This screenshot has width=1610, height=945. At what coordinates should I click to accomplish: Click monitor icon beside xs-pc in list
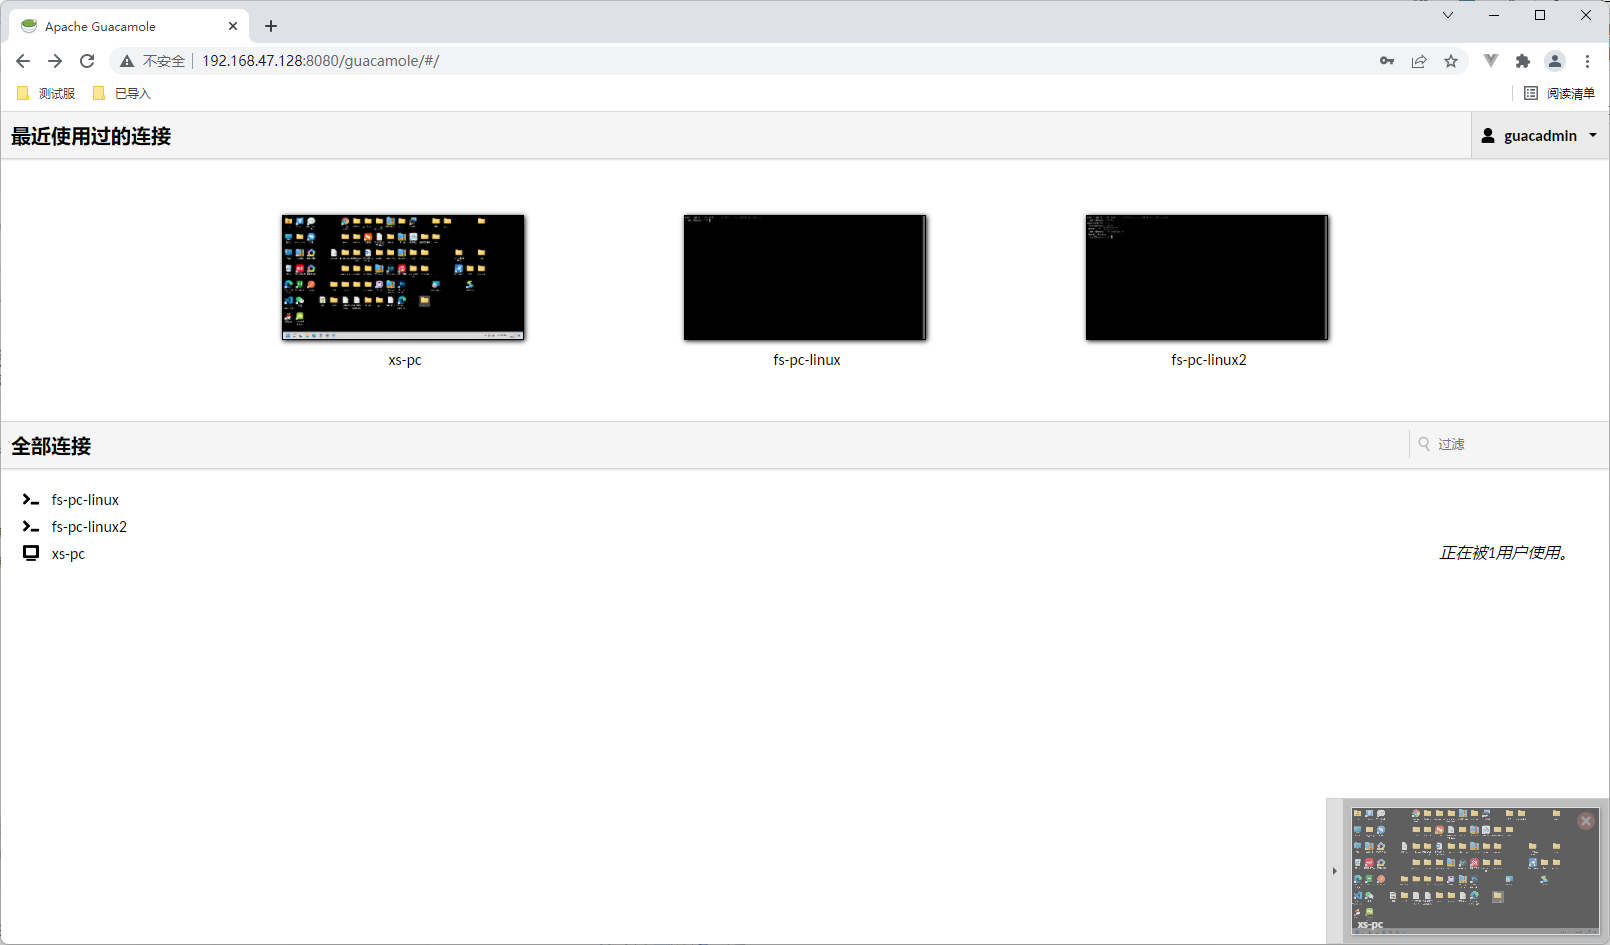(31, 553)
